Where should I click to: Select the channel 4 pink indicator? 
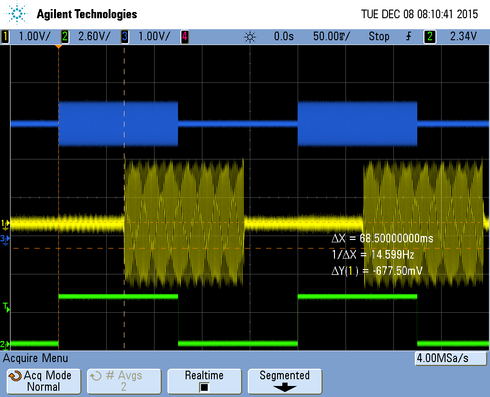pyautogui.click(x=185, y=36)
